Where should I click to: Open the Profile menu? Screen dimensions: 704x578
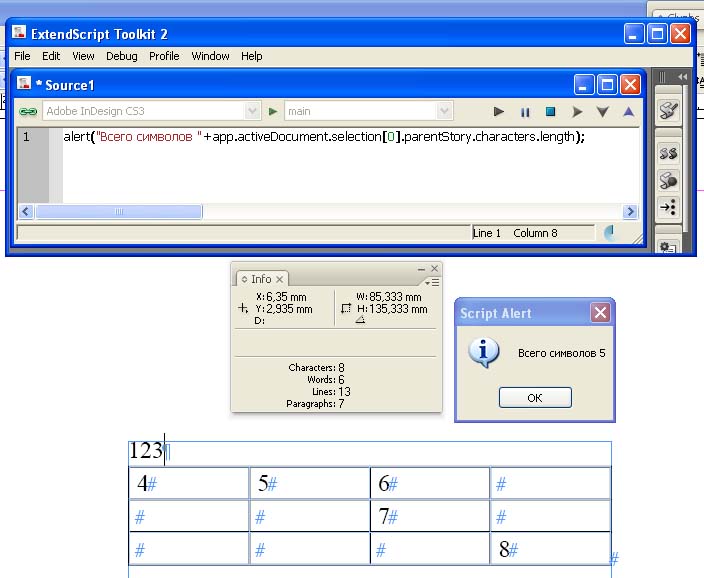pos(164,56)
